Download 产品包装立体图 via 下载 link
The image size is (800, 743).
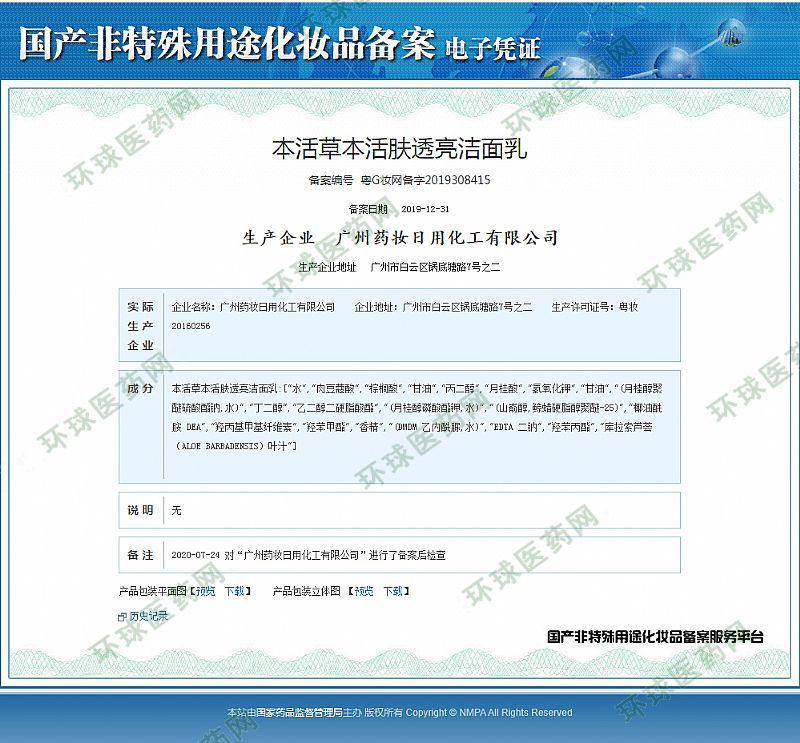(x=393, y=591)
